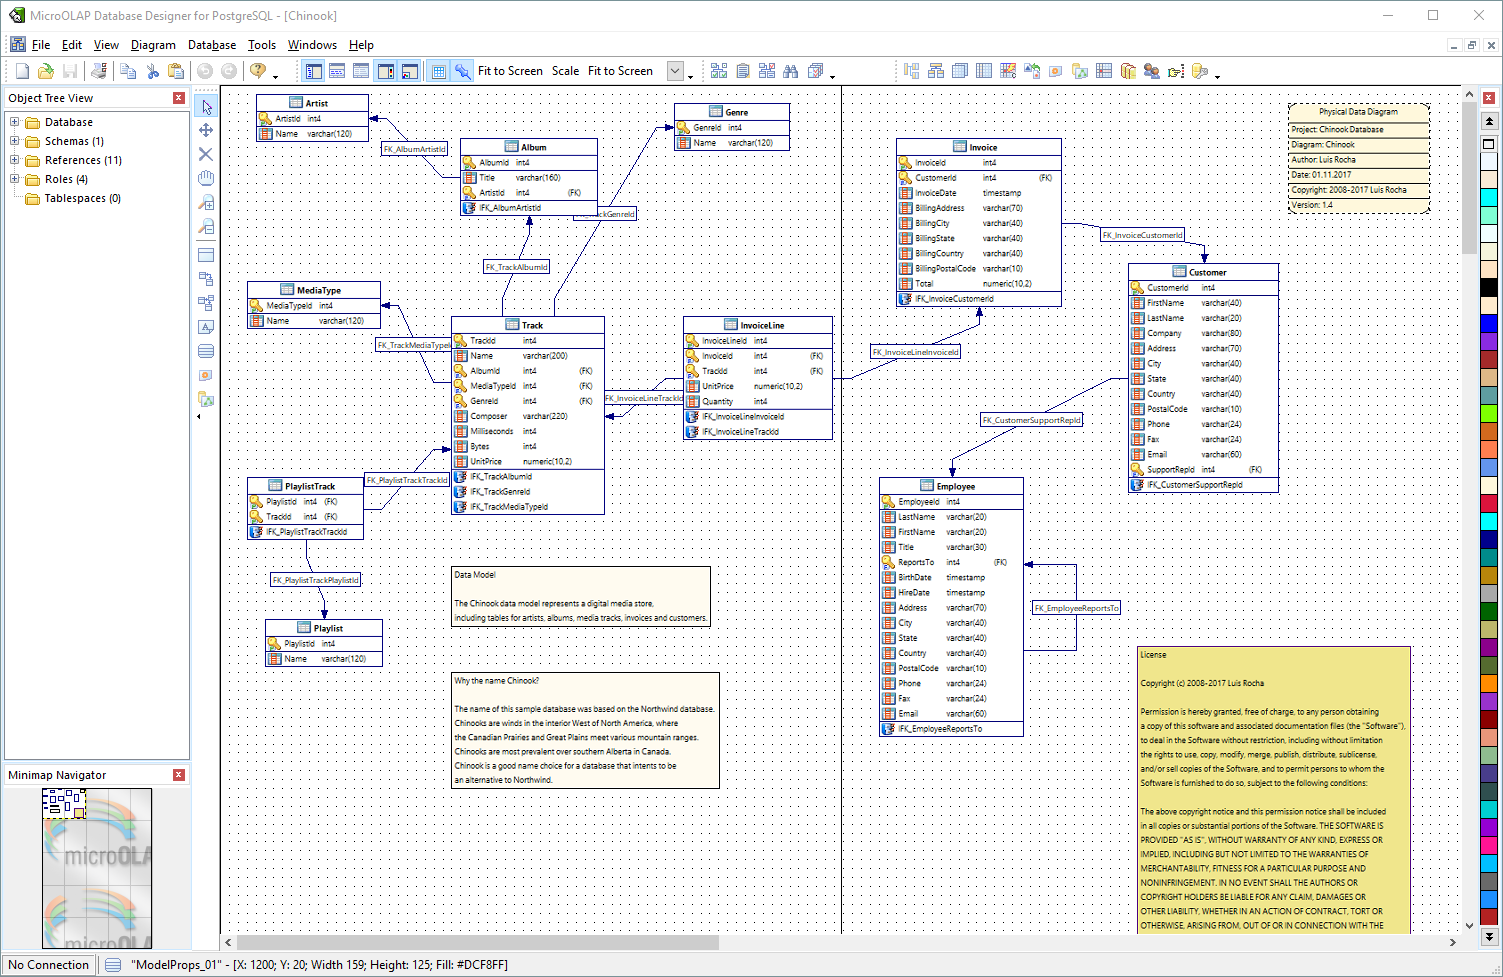Select the four-arrow move tool
This screenshot has width=1503, height=977.
206,130
